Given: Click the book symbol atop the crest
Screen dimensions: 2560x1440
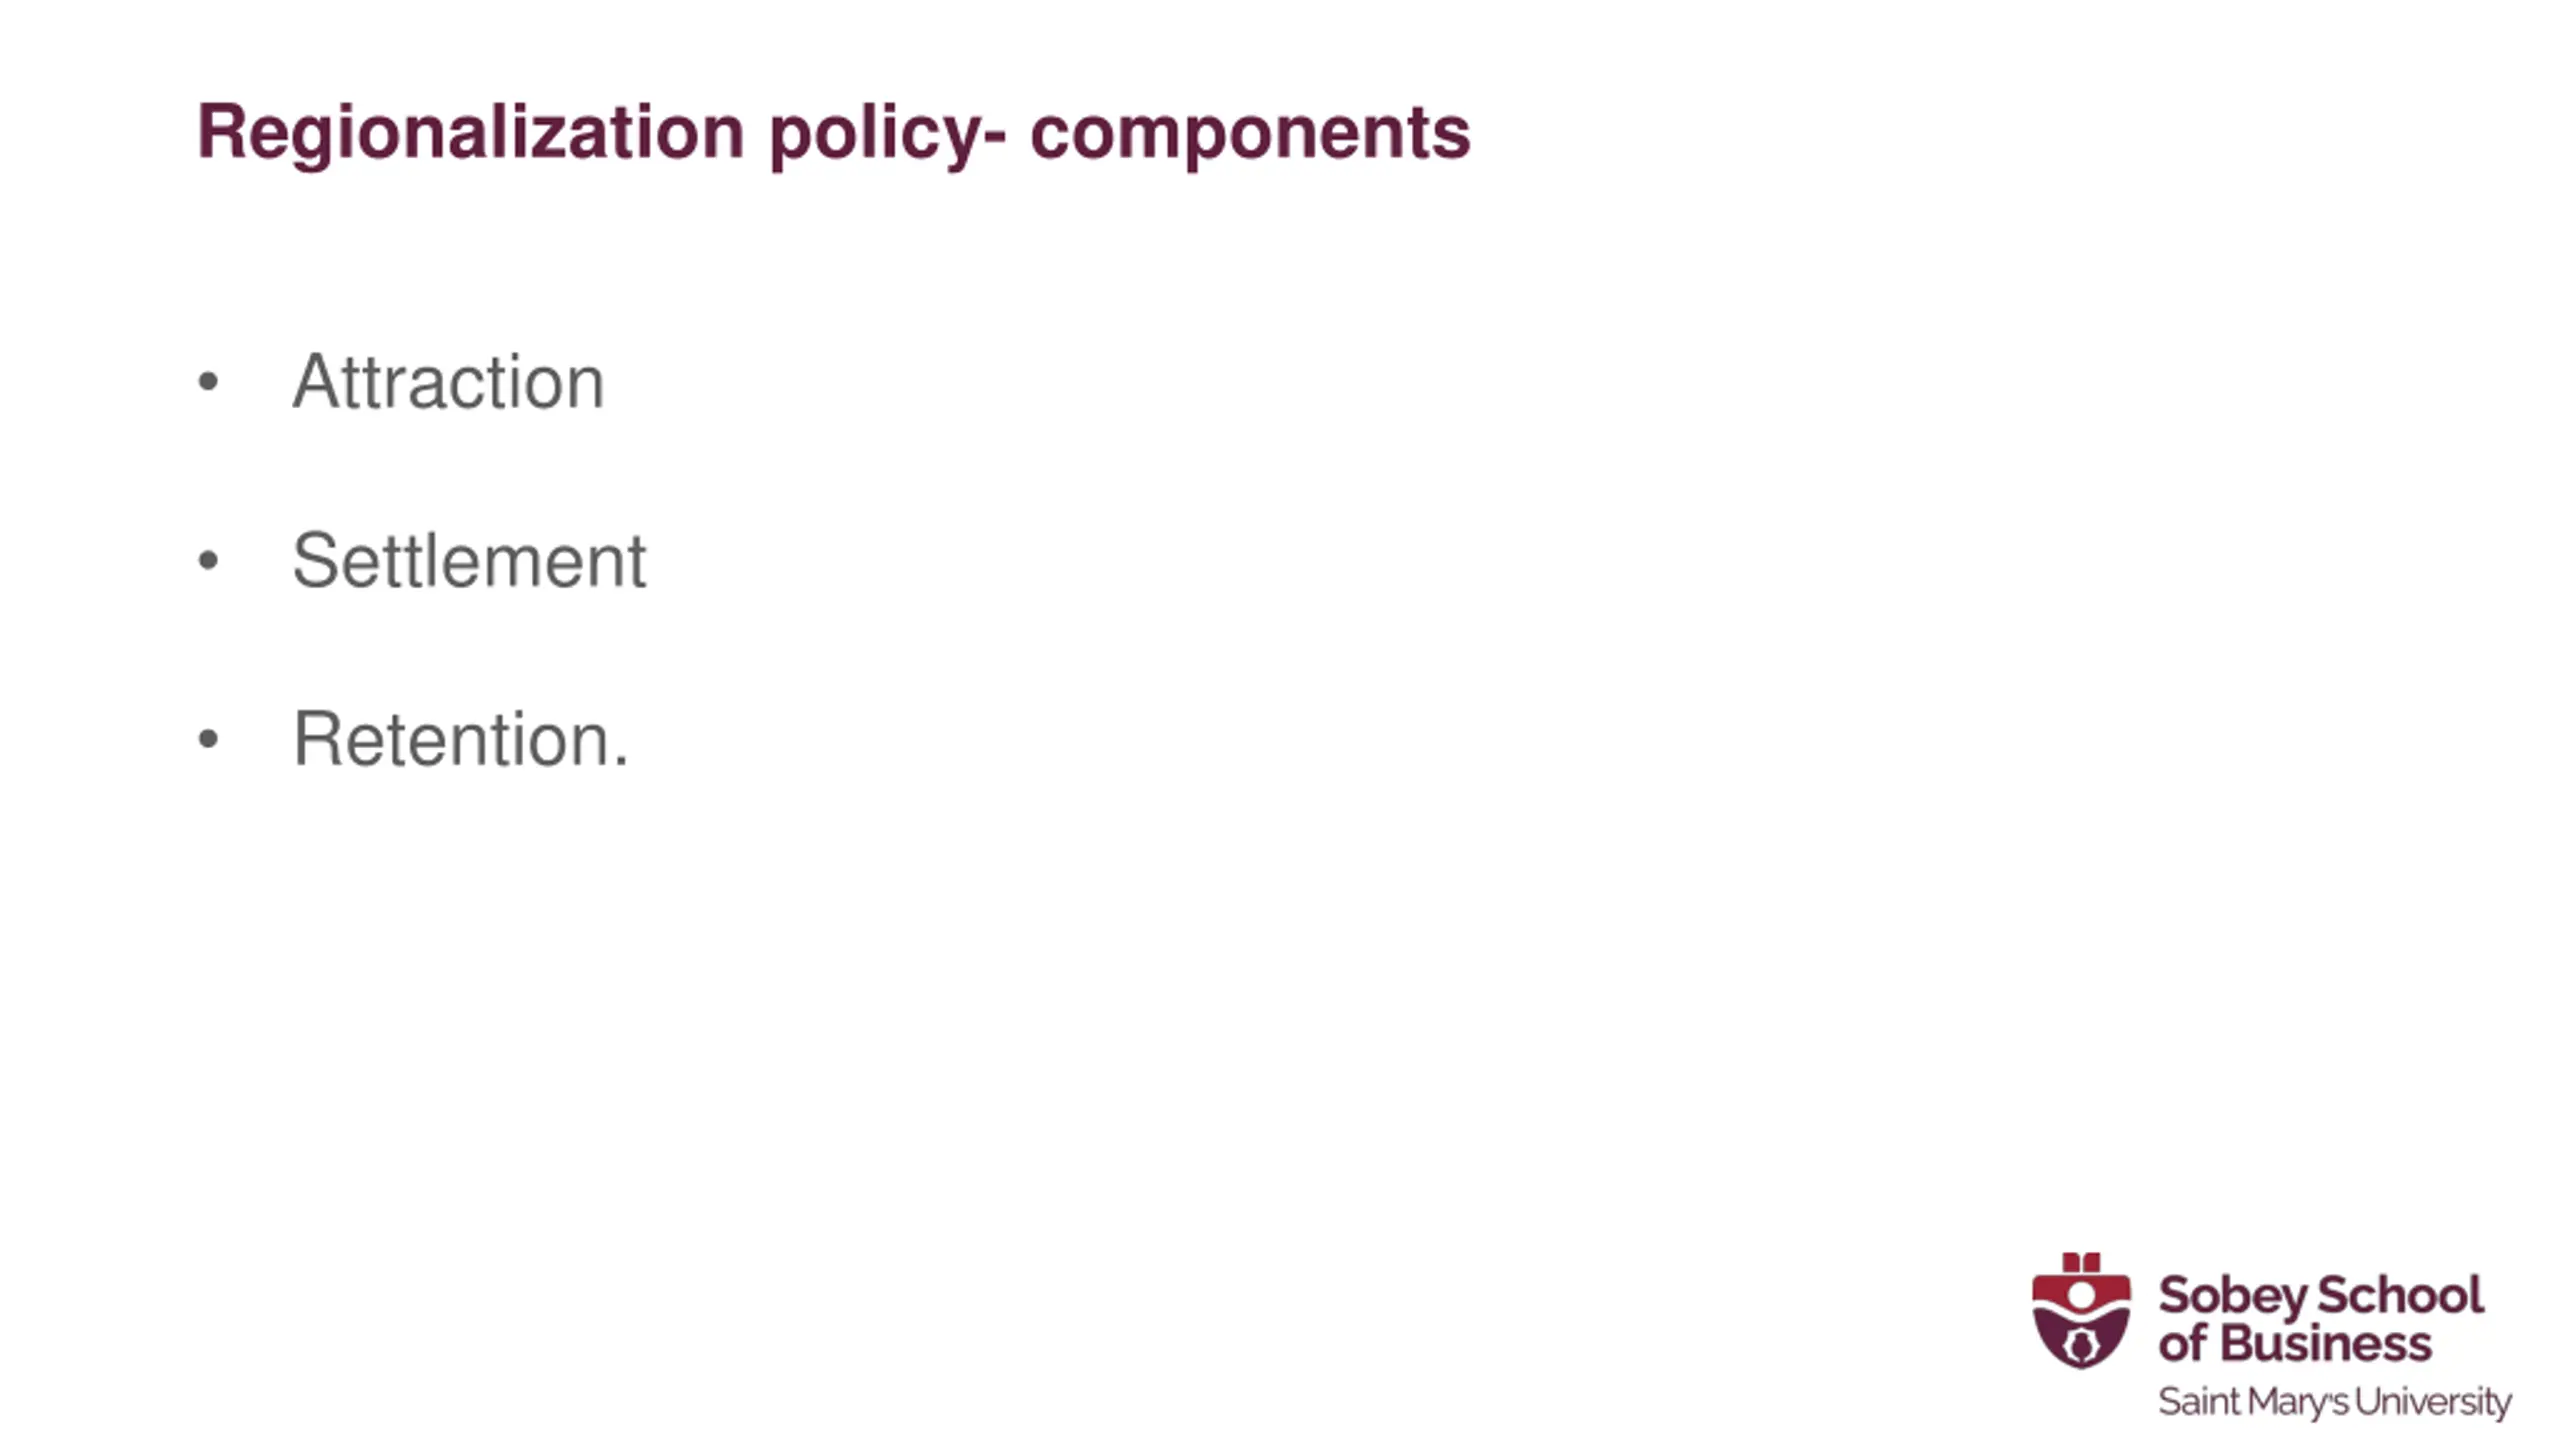Looking at the screenshot, I should [x=2081, y=1262].
